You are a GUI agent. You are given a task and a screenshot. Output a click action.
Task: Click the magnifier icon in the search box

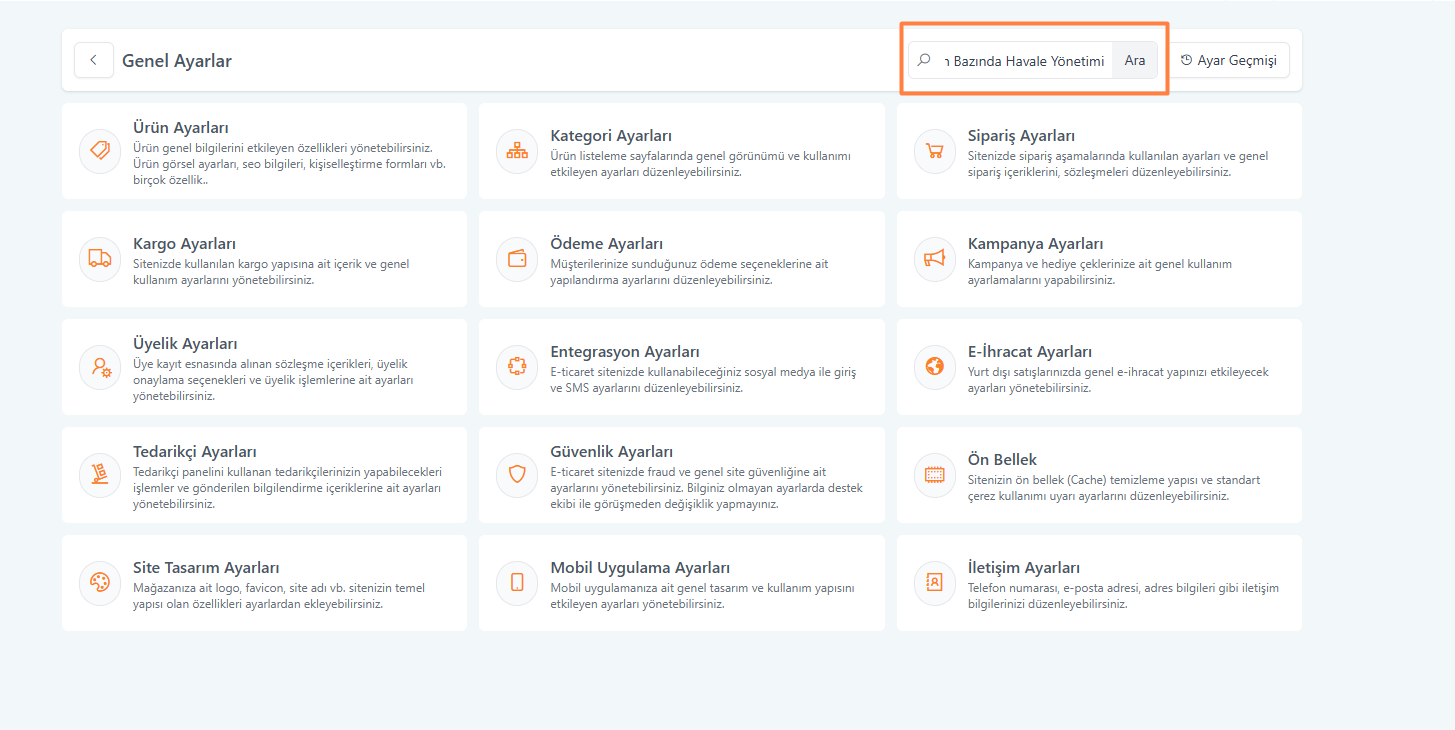point(925,60)
